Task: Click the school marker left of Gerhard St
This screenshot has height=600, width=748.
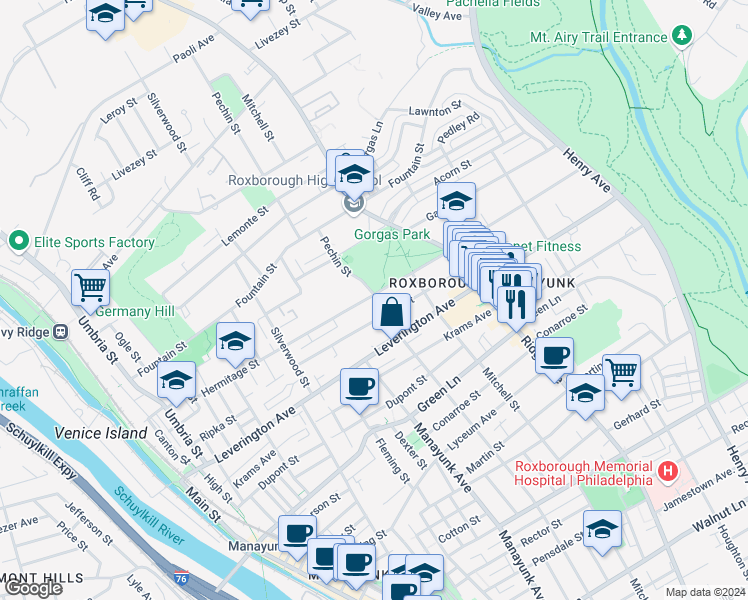Action: point(585,393)
